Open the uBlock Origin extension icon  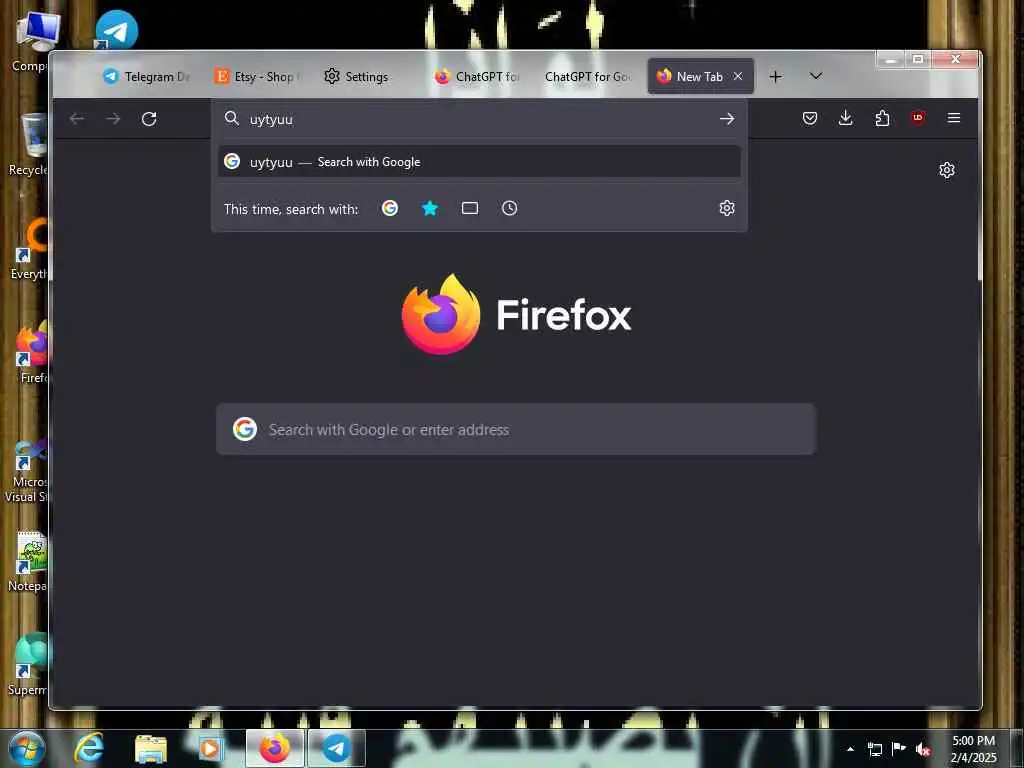tap(918, 118)
